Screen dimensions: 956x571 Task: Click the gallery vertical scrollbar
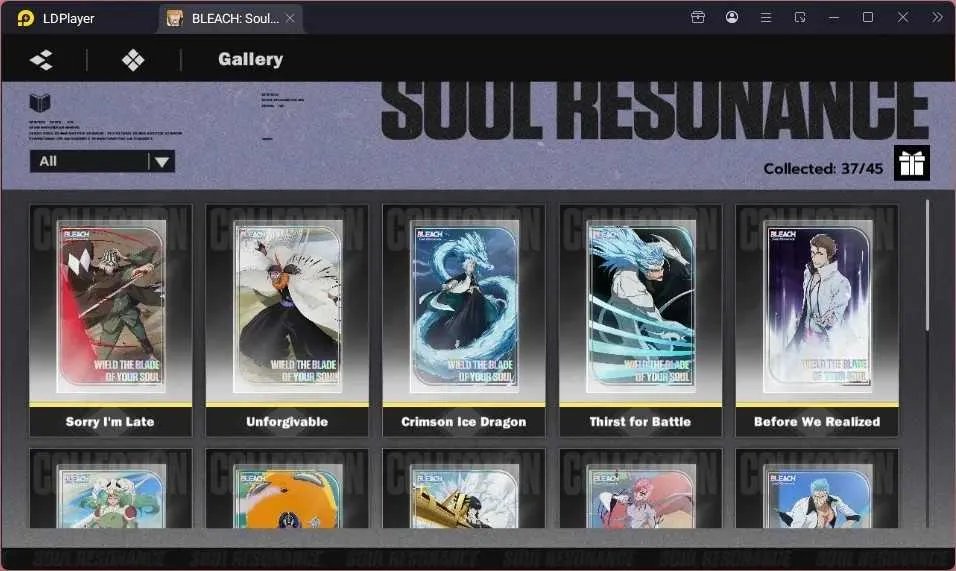(x=927, y=265)
